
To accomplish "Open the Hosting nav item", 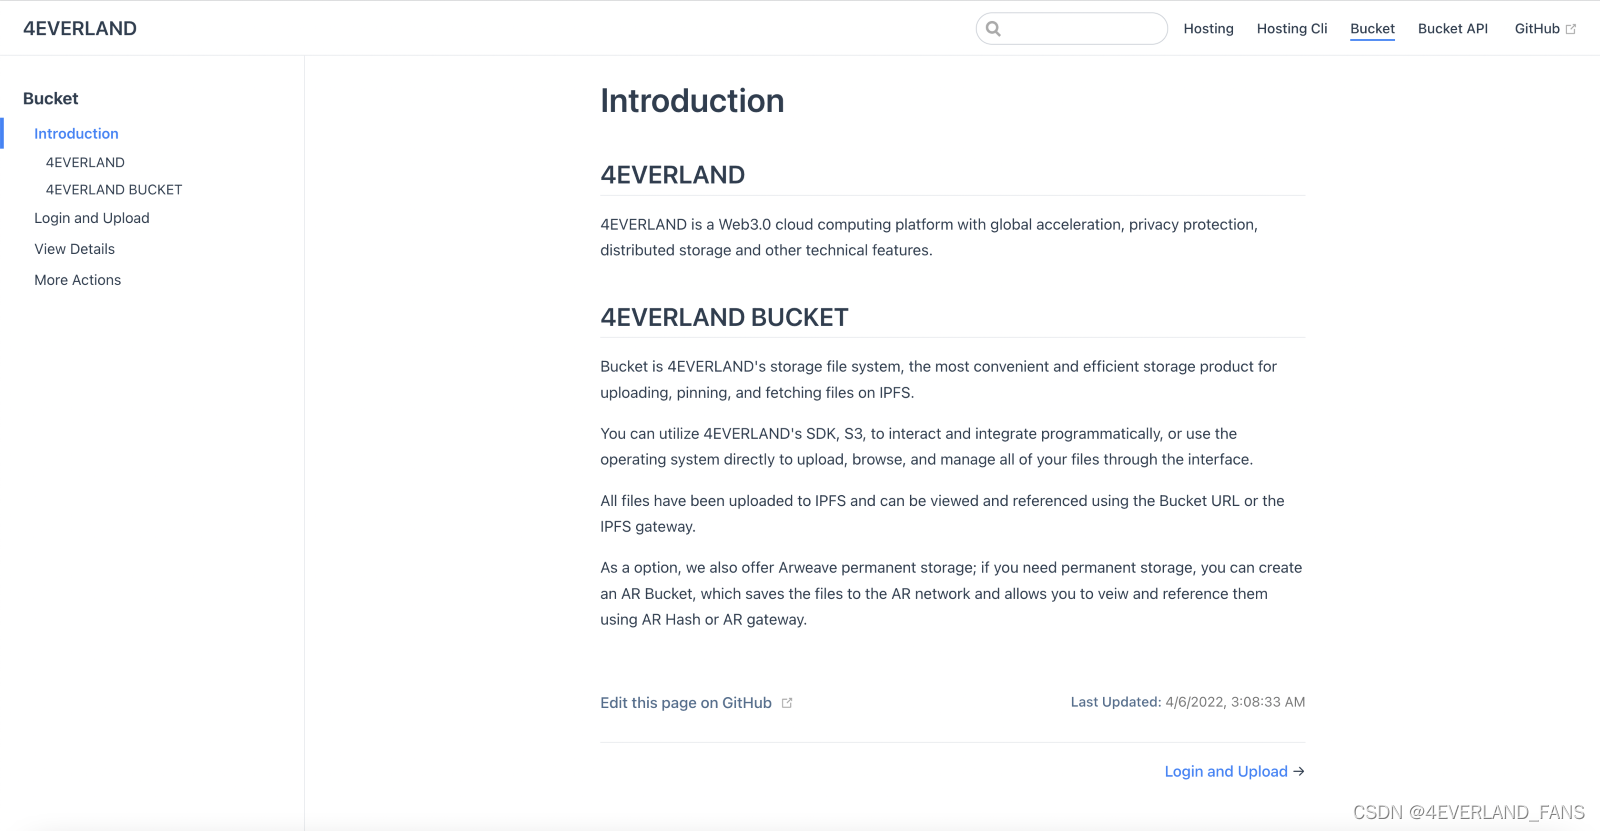I will [x=1208, y=29].
